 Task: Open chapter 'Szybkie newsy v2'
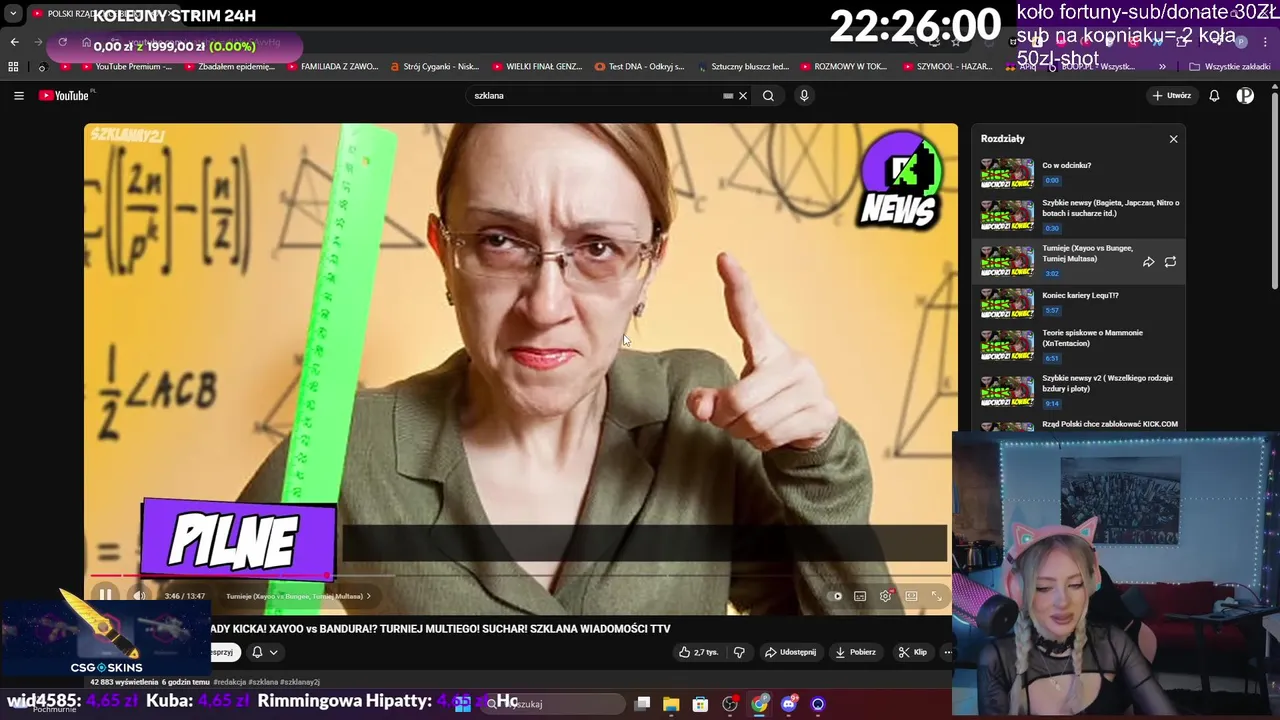(x=1079, y=391)
